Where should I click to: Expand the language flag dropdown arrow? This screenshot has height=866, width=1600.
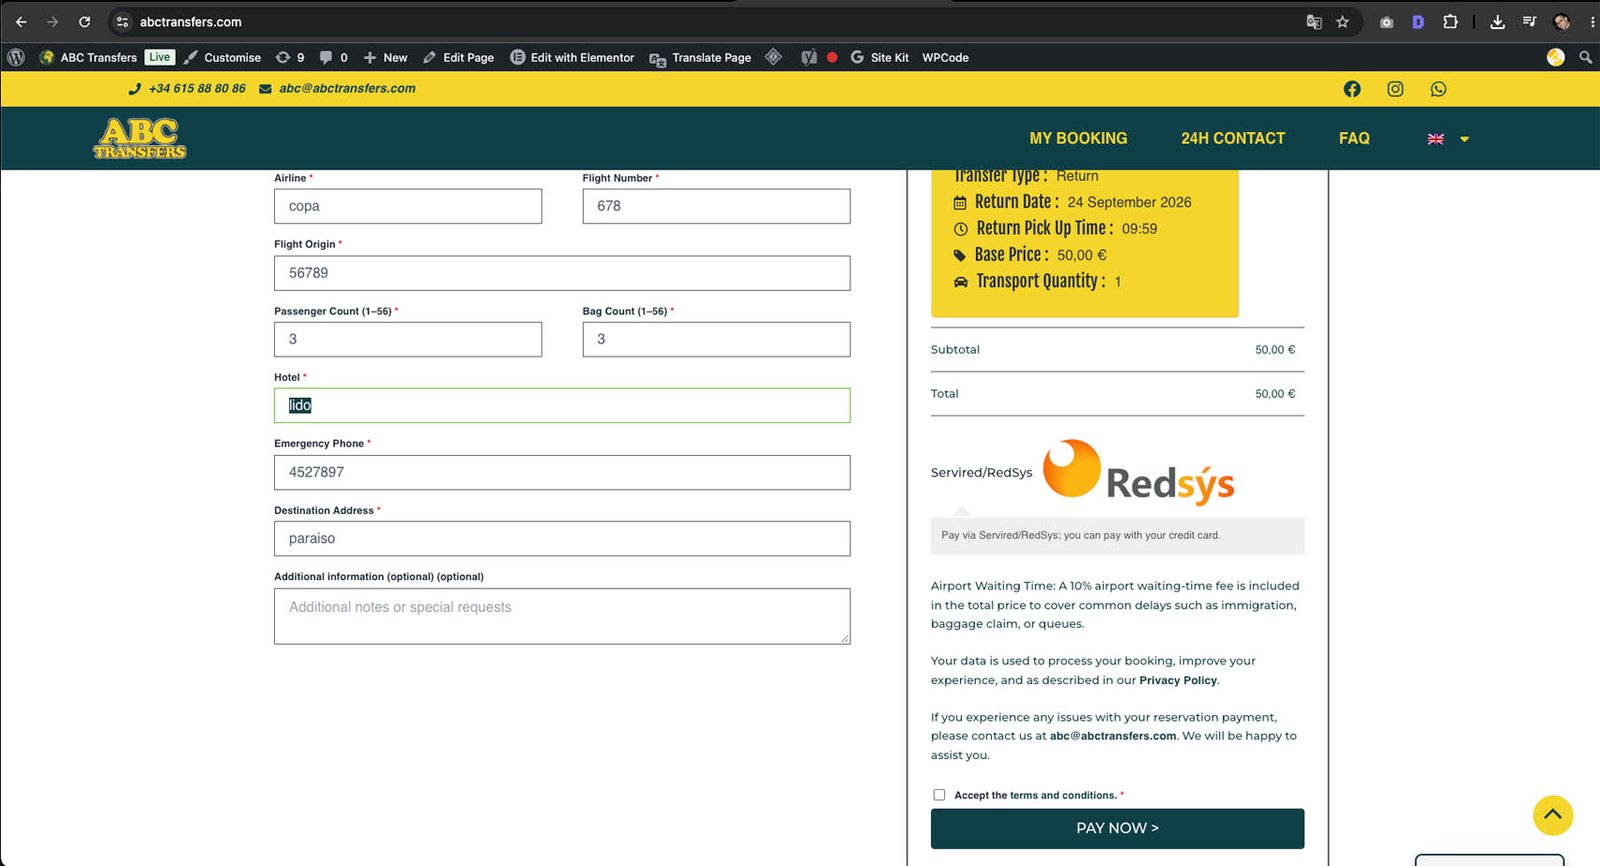1464,139
